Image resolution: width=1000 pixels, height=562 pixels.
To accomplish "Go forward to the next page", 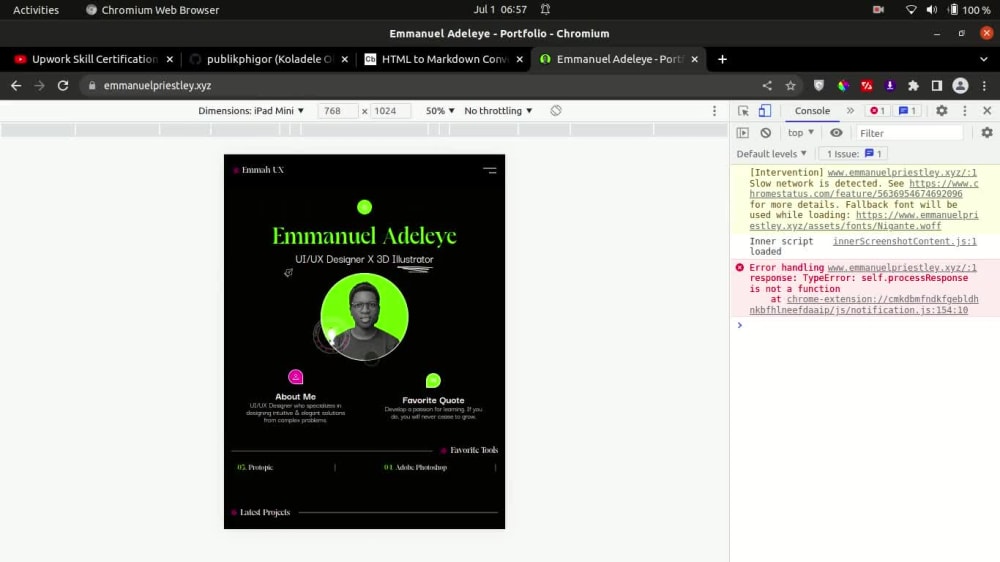I will pos(40,85).
